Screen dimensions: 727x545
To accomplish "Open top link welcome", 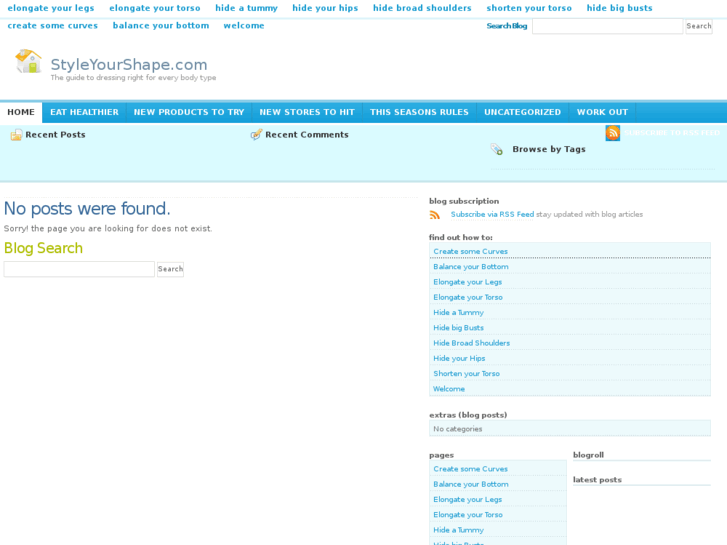I will 244,26.
